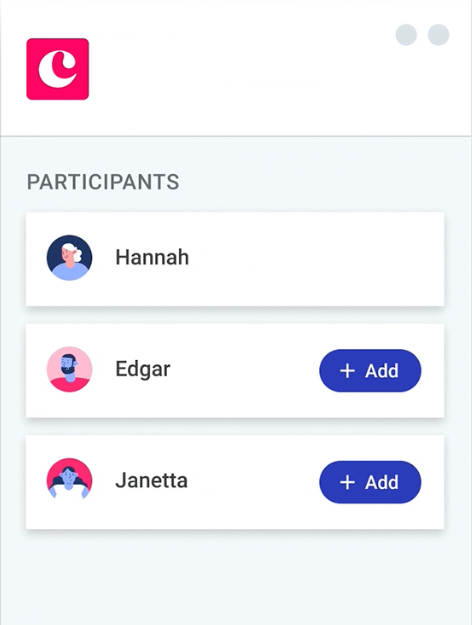Viewport: 472px width, 625px height.
Task: Click the second gray circle in header
Action: click(x=439, y=35)
